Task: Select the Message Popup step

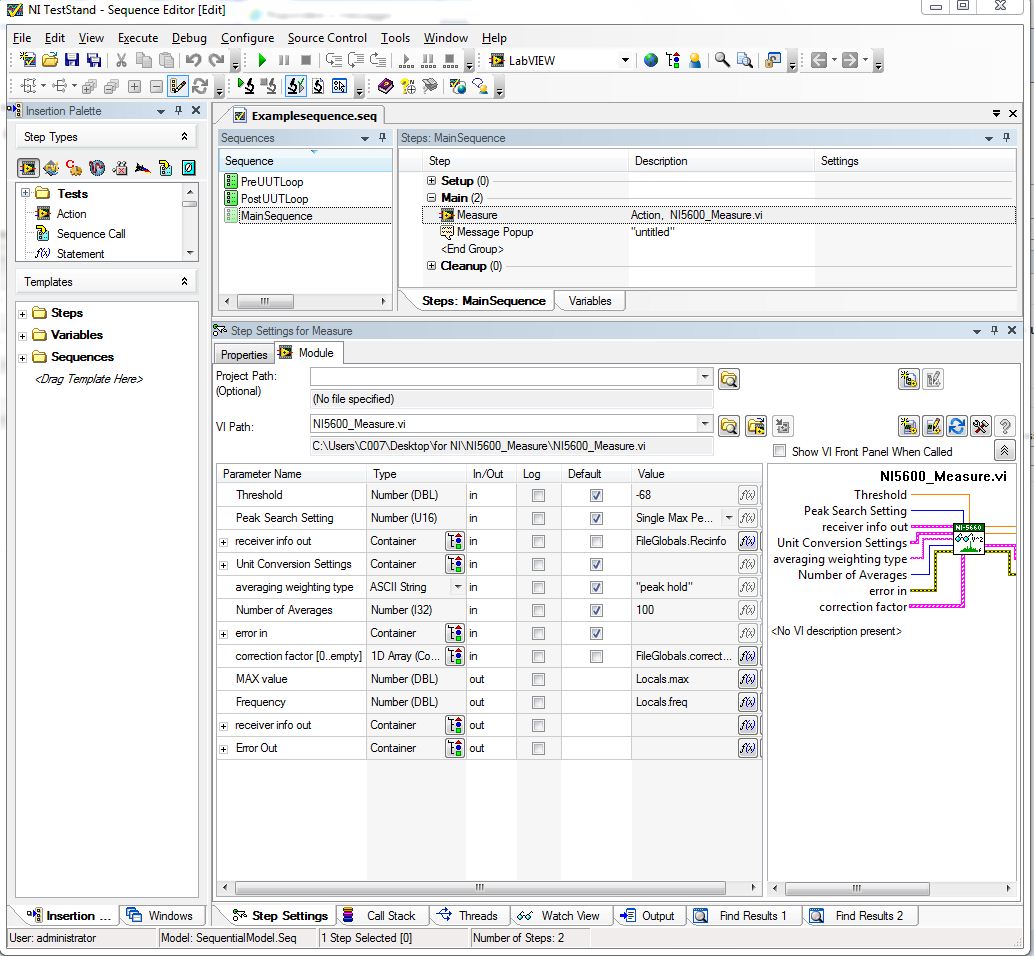Action: click(x=494, y=232)
